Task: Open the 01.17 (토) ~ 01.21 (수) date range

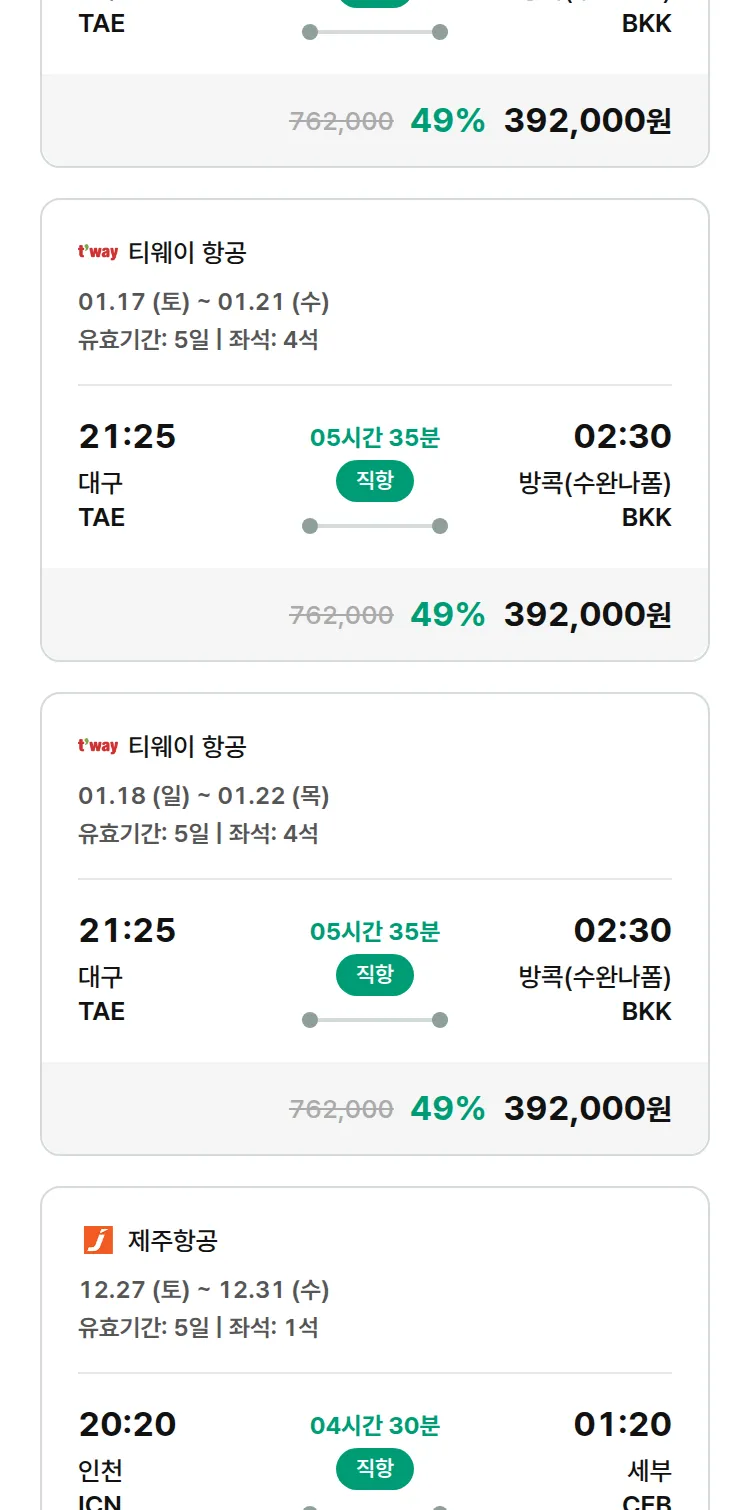Action: 204,302
